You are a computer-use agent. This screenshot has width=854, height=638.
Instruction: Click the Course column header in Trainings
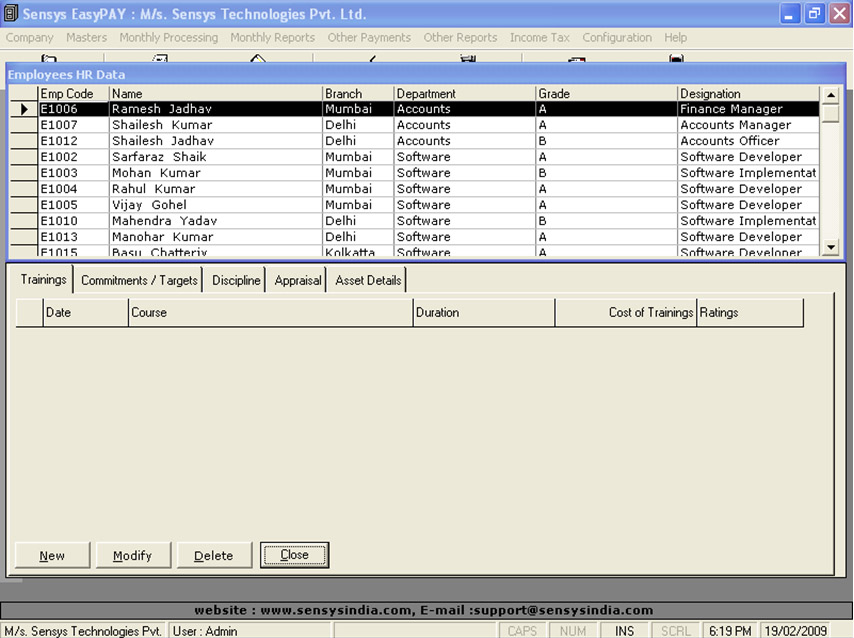click(271, 312)
